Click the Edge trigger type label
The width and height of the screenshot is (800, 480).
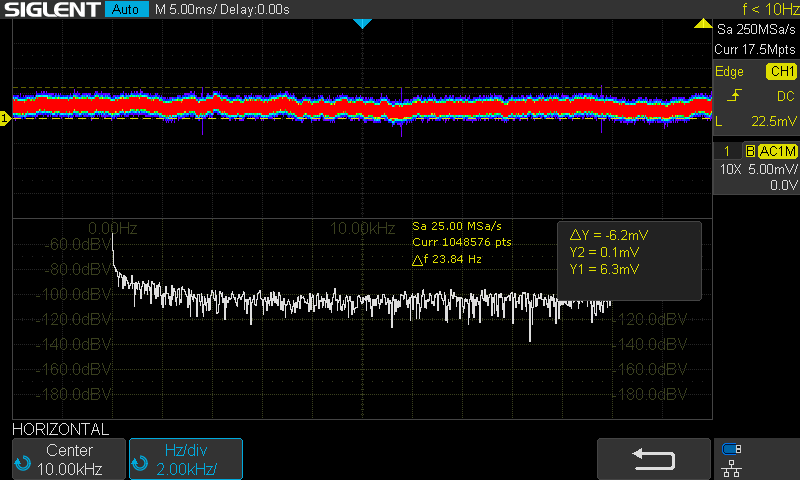(x=729, y=71)
